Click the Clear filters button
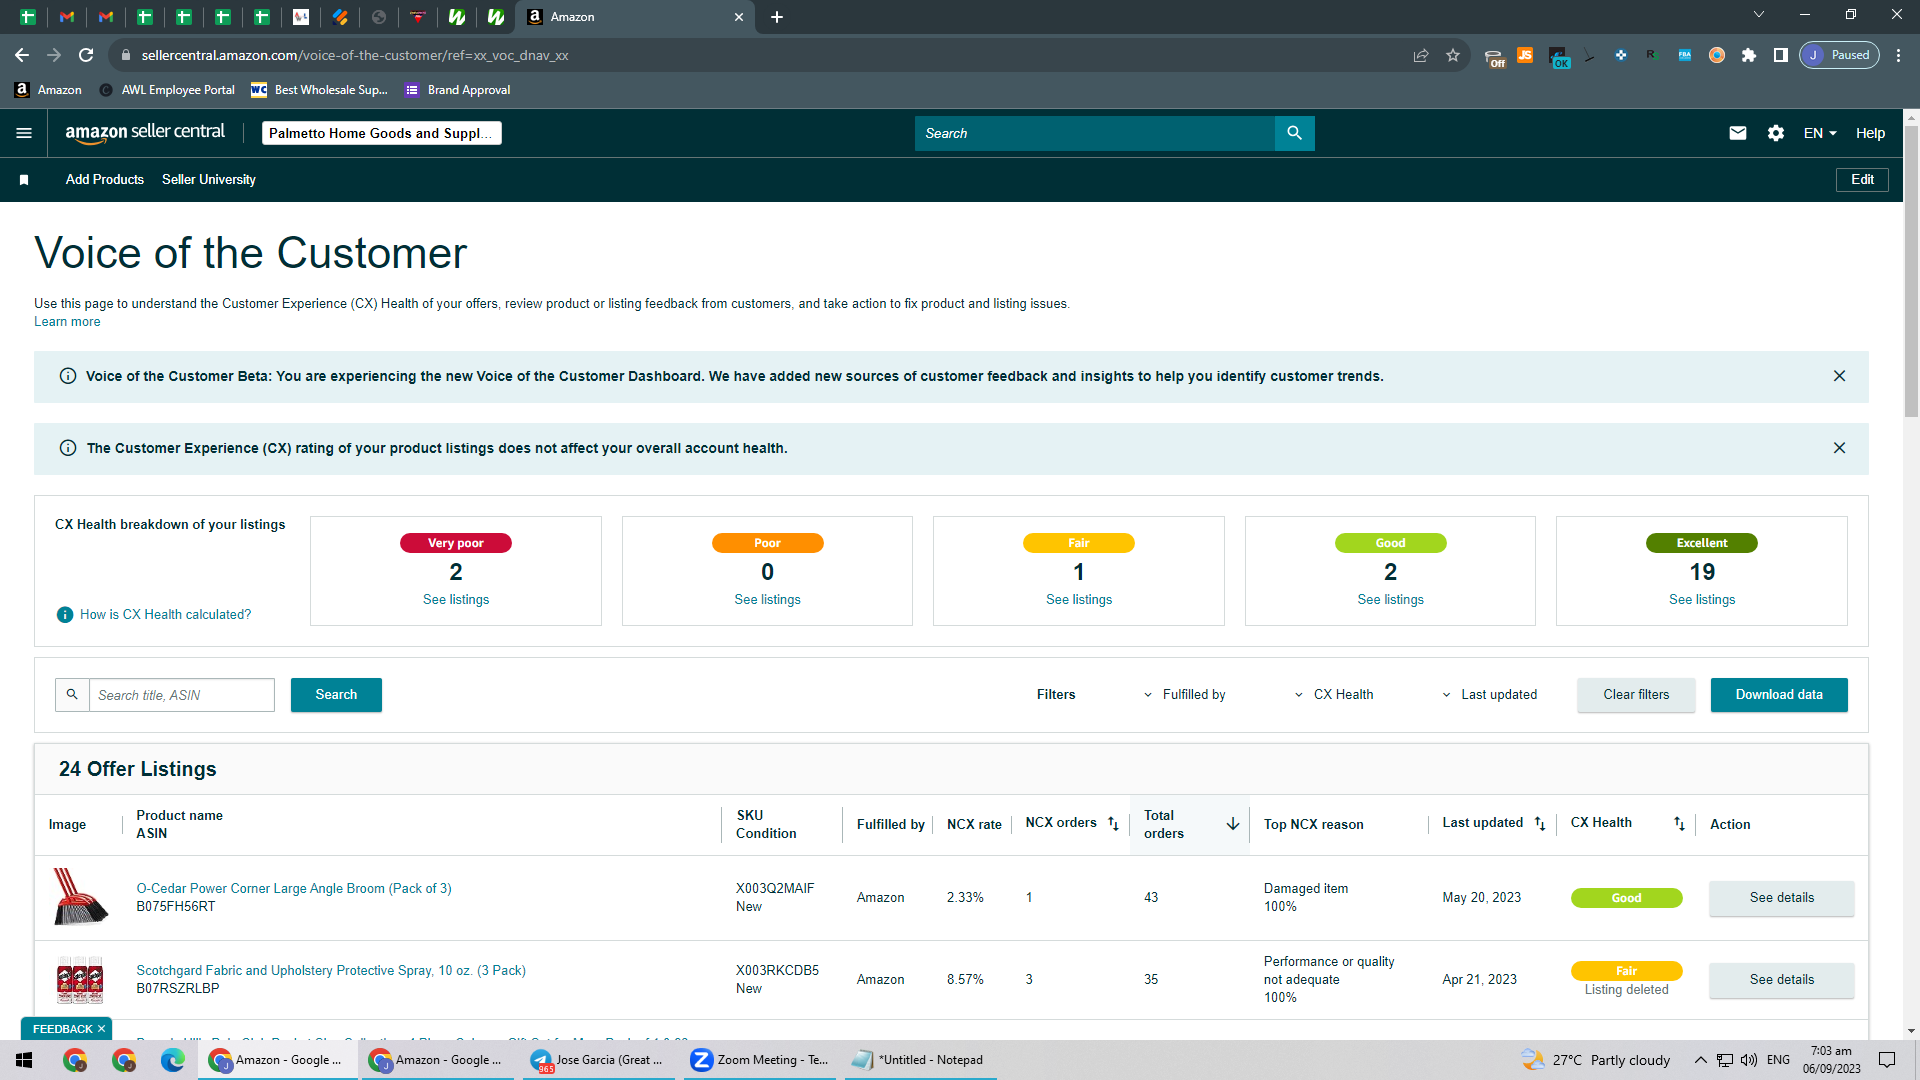The width and height of the screenshot is (1920, 1080). point(1636,695)
